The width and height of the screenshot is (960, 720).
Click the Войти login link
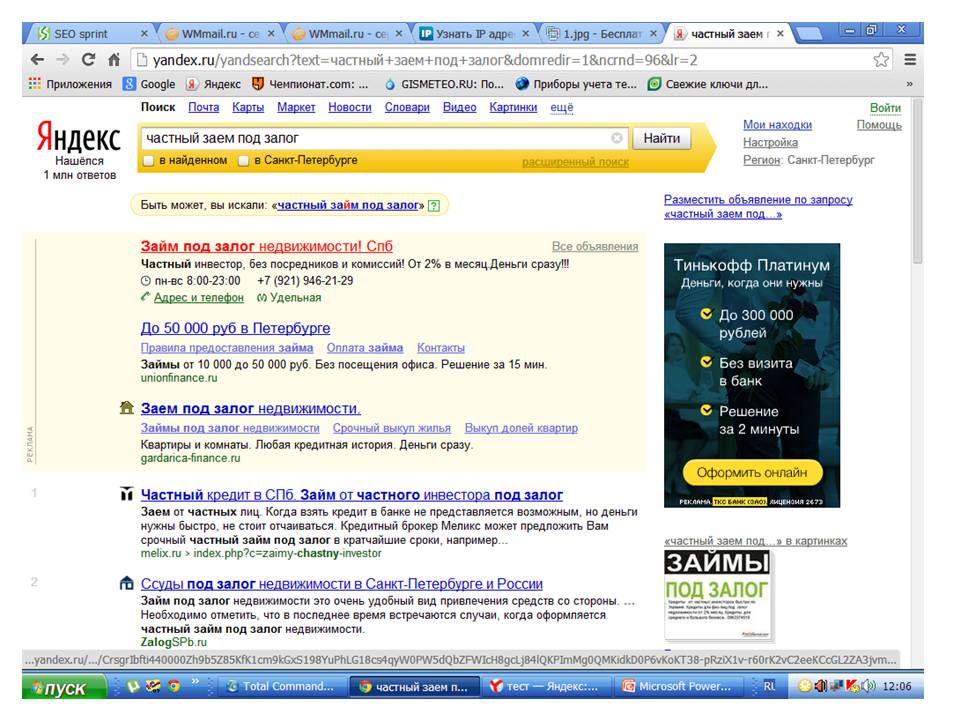pyautogui.click(x=885, y=108)
